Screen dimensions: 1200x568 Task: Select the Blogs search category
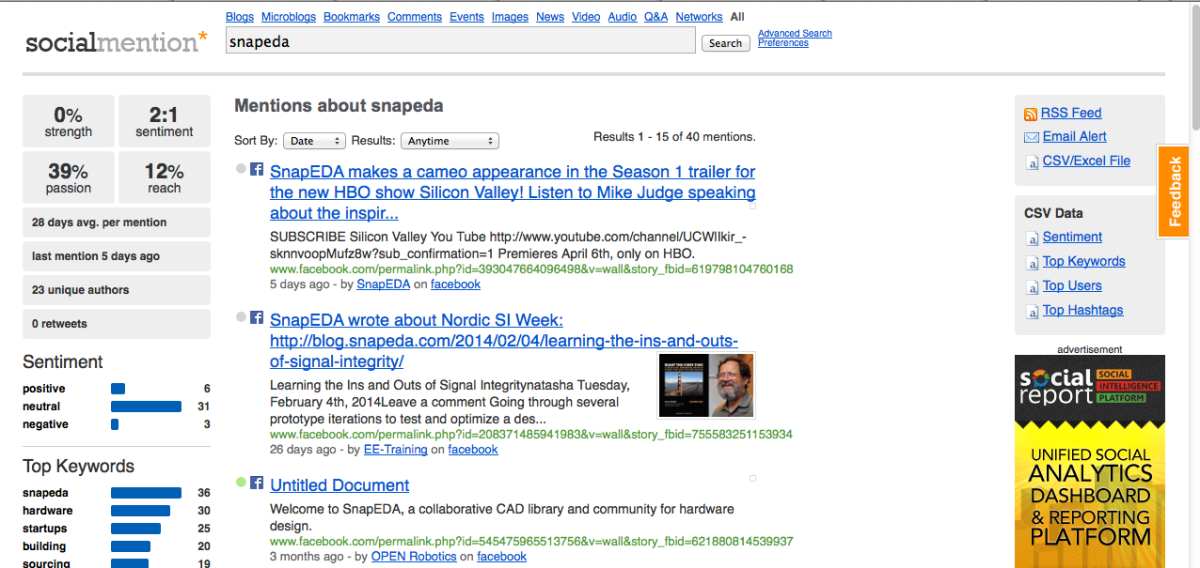click(240, 17)
